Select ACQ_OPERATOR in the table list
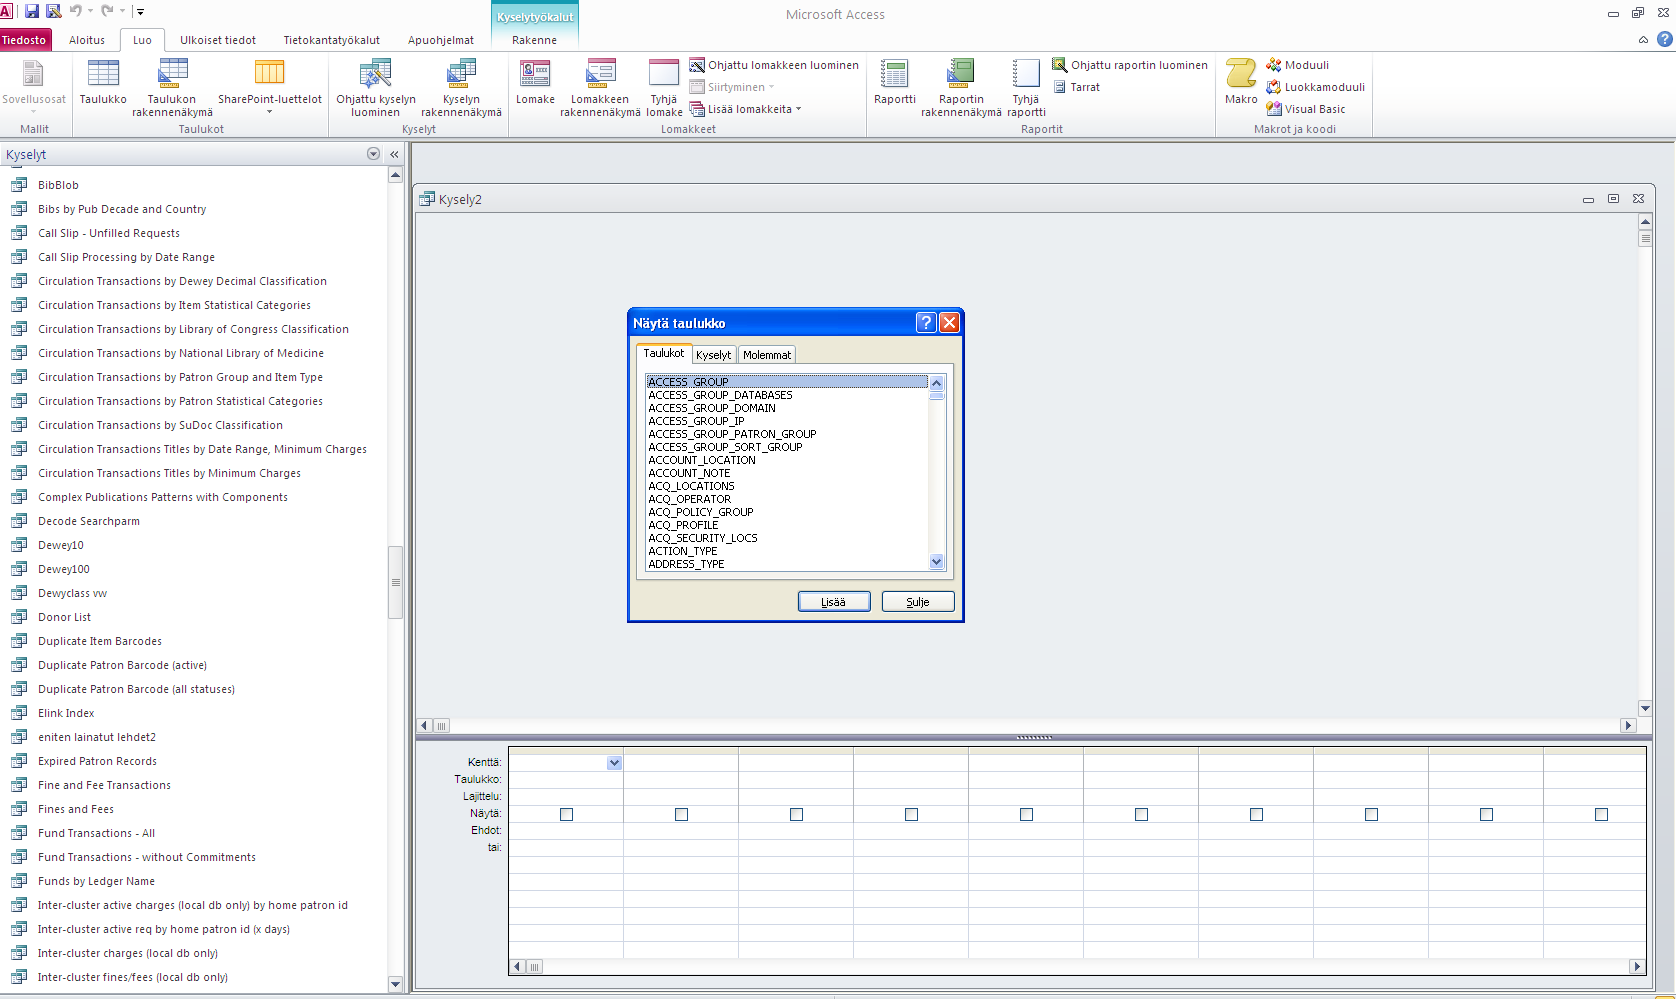This screenshot has height=999, width=1676. [689, 499]
